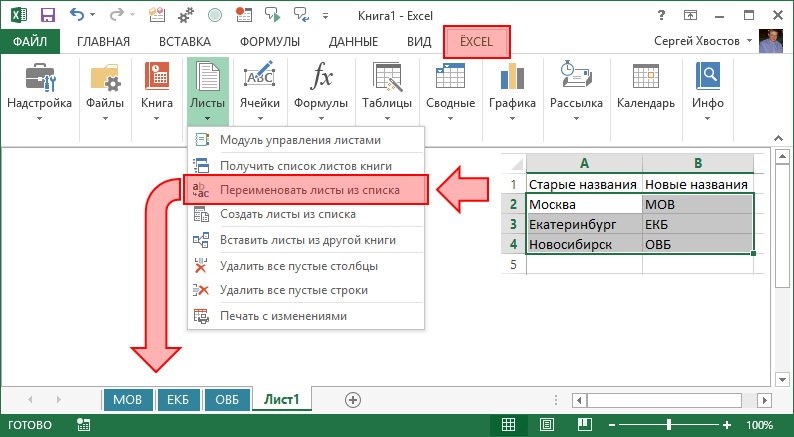Choose Печать с изменениями
Viewport: 794px width, 437px height.
(x=306, y=316)
